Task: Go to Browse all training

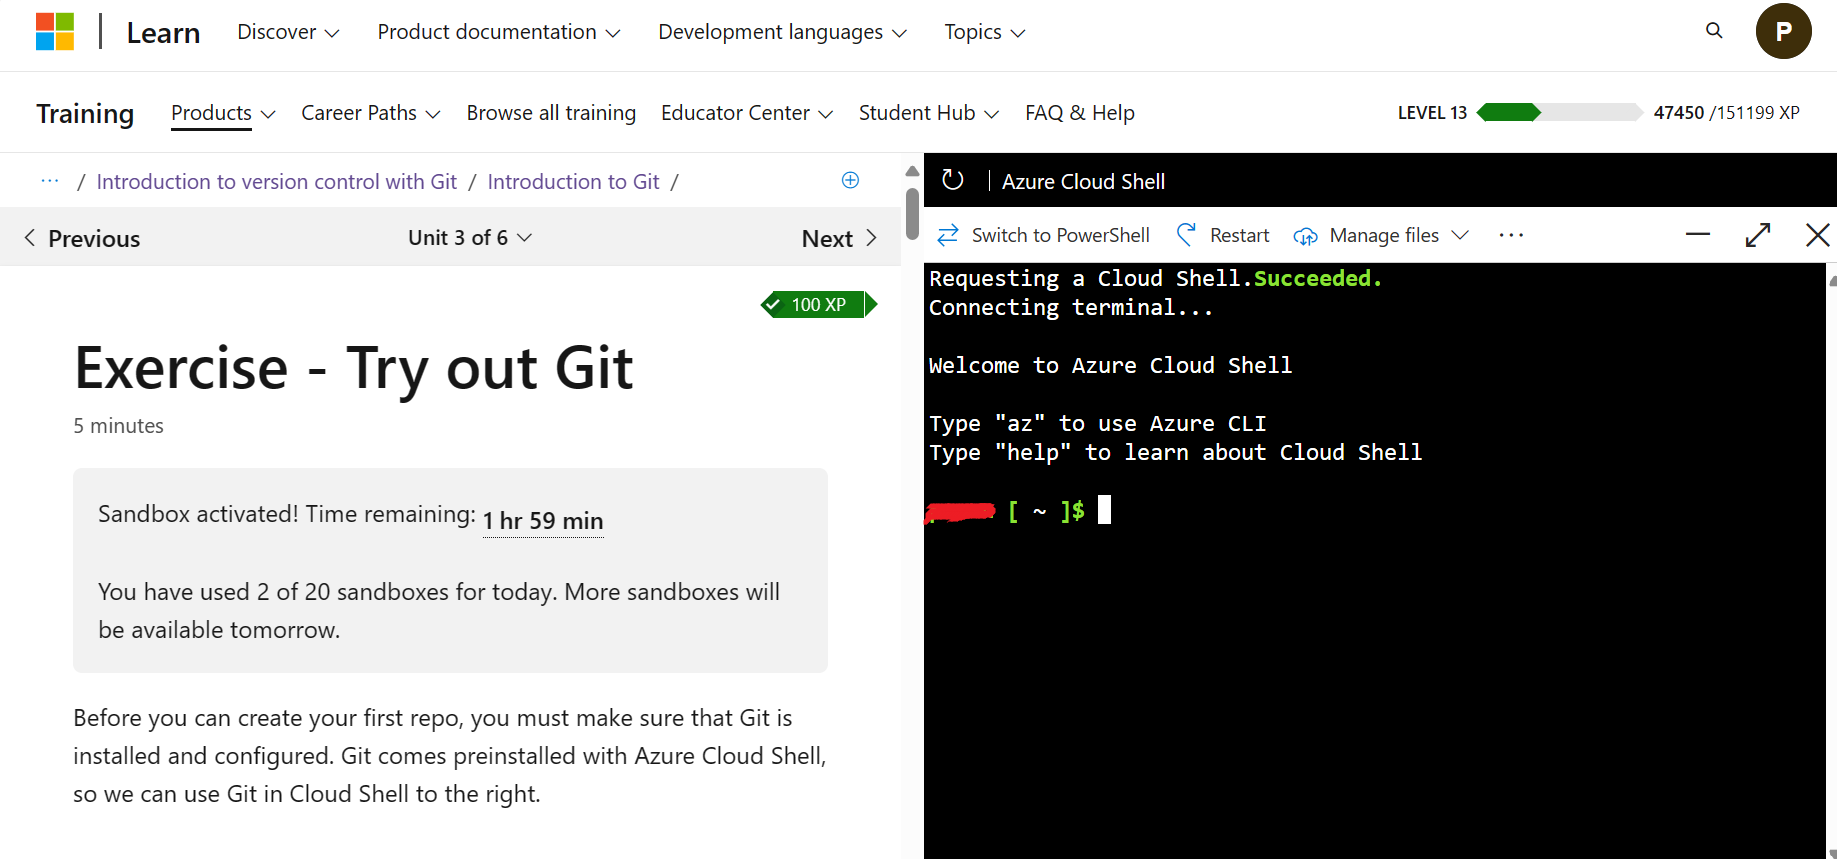Action: [x=551, y=113]
